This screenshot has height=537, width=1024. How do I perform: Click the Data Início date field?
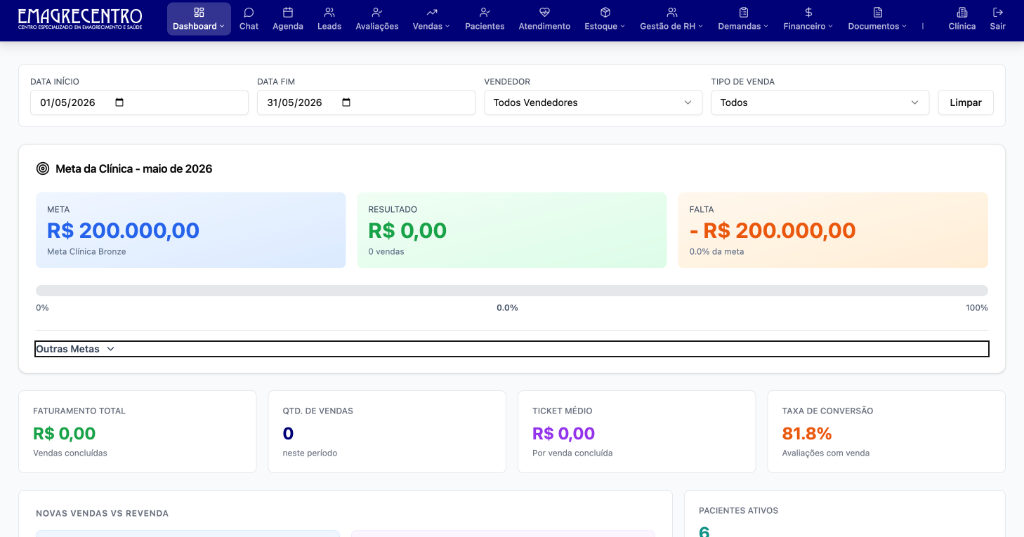[139, 103]
